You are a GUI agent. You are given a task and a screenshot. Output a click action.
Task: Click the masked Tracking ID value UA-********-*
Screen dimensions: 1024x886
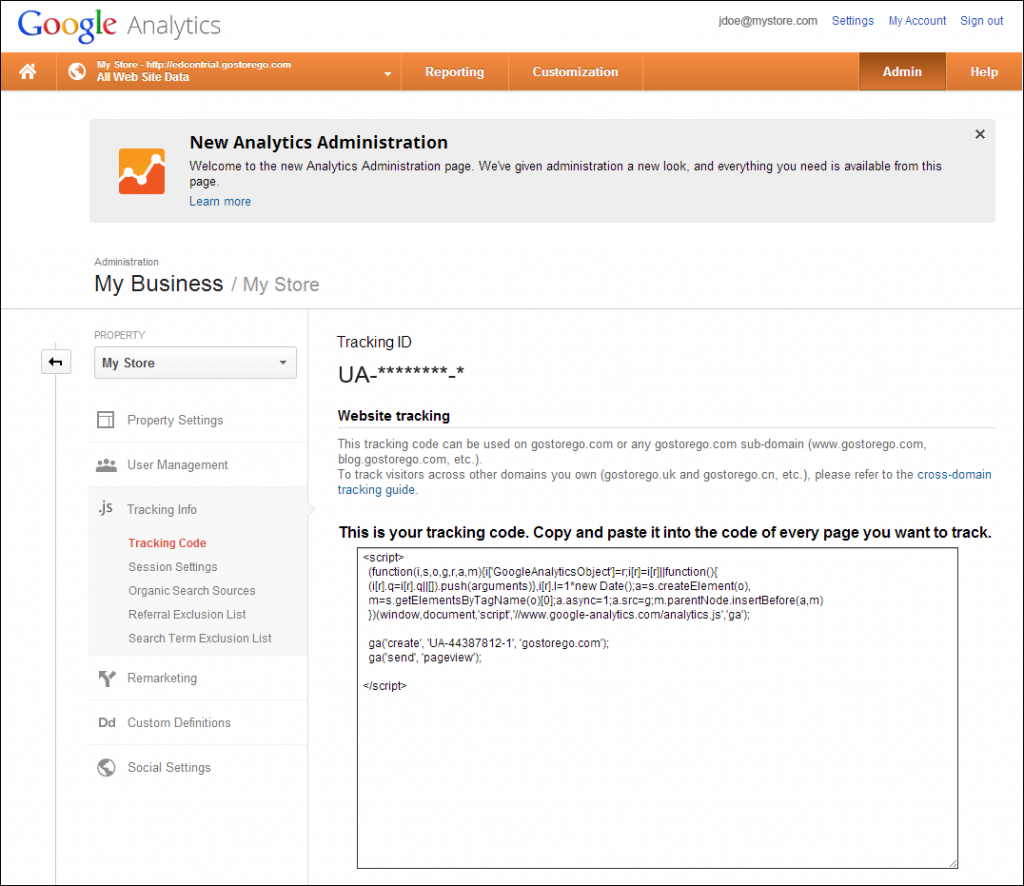click(401, 375)
